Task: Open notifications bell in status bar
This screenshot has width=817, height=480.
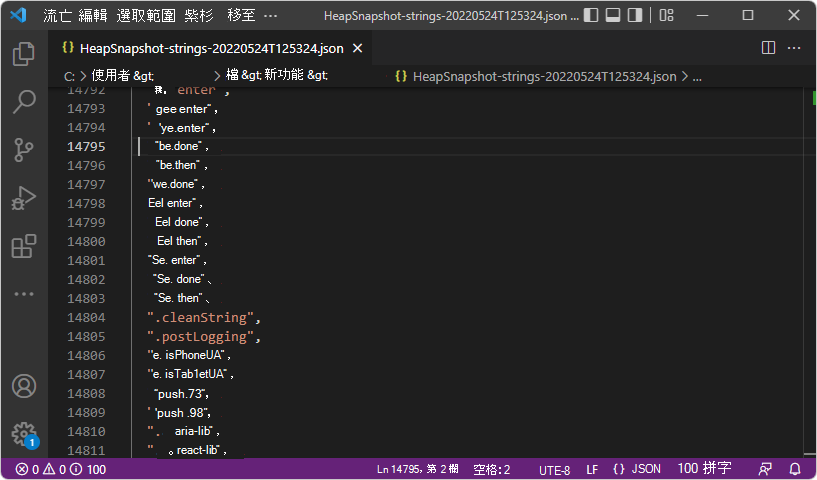Action: [795, 469]
